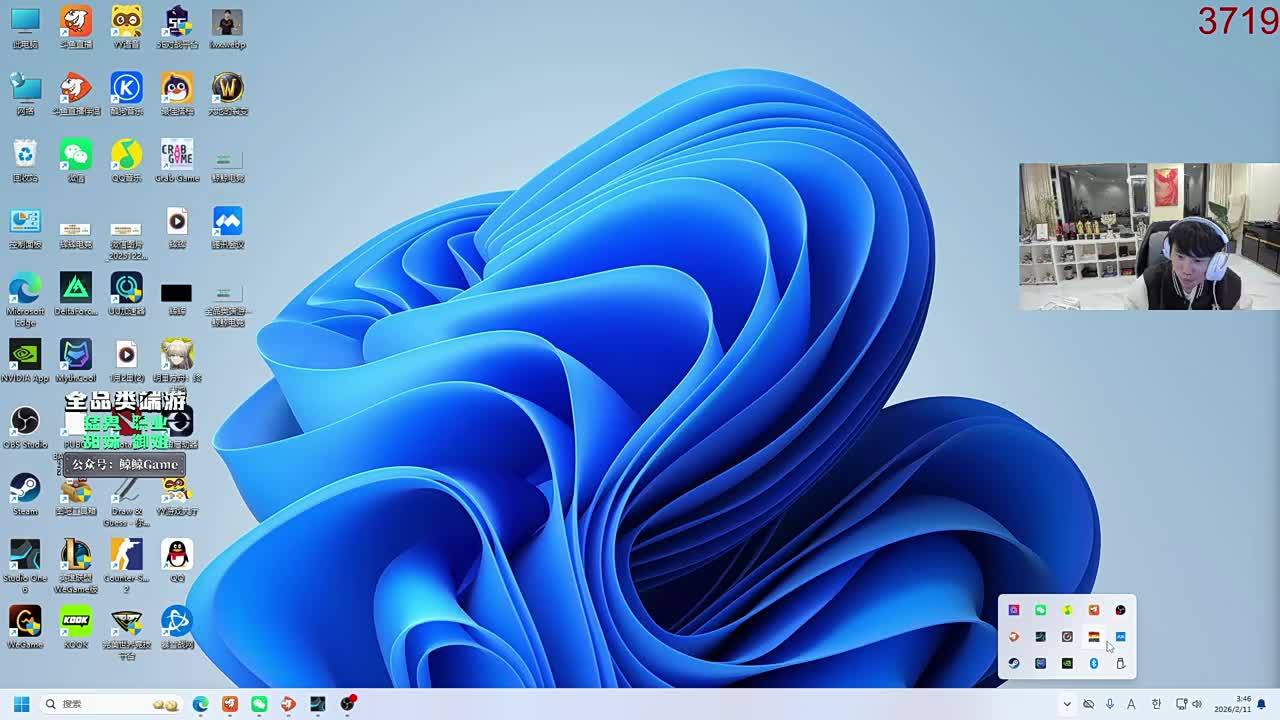Click the taskbar search box

click(x=110, y=704)
